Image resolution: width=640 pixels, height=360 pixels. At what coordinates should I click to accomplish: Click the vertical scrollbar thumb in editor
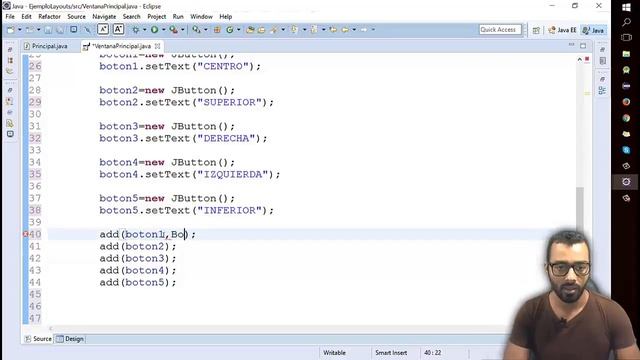[x=580, y=209]
